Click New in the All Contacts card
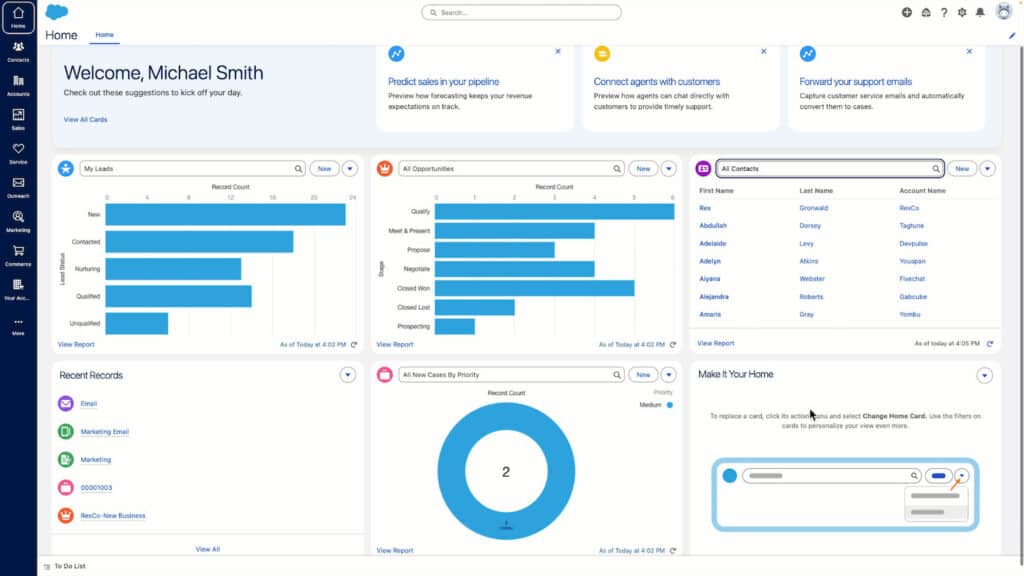The height and width of the screenshot is (576, 1024). coord(962,168)
